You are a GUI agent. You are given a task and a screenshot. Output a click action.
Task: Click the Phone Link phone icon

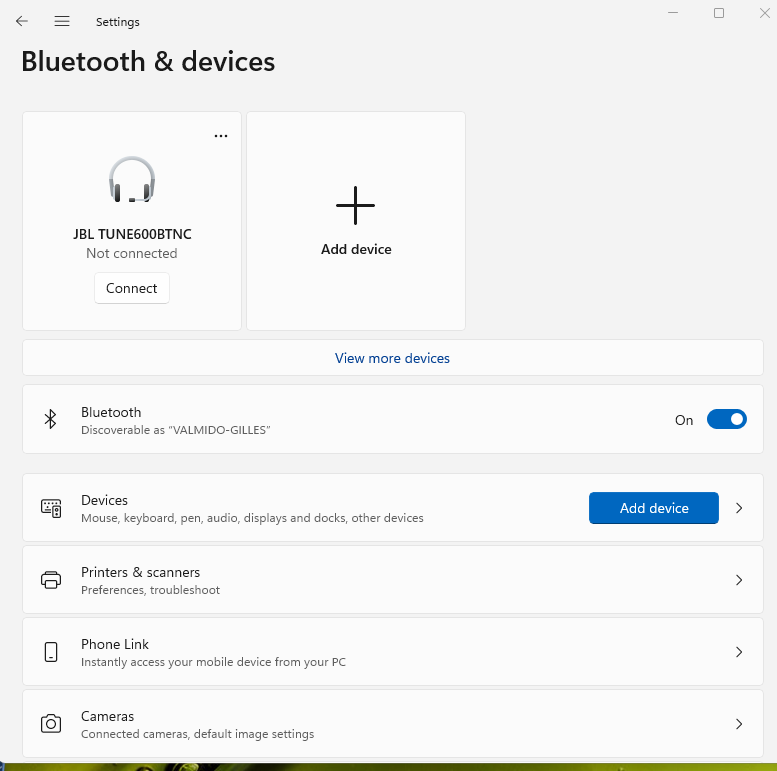[x=51, y=652]
